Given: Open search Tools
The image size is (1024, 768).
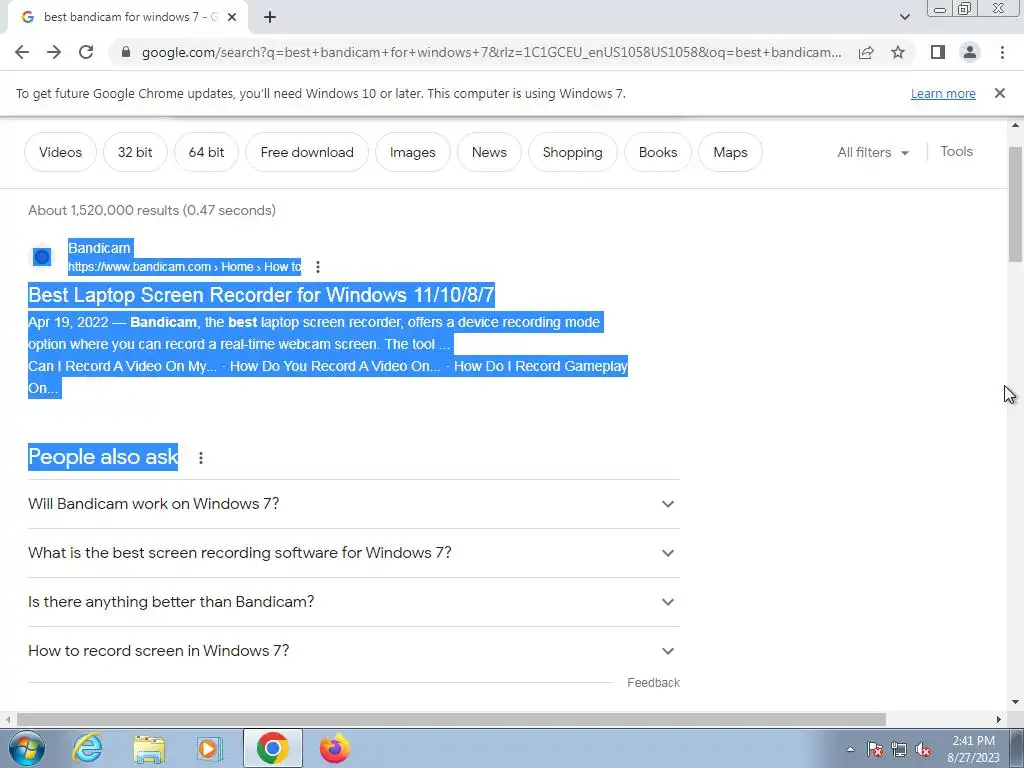Looking at the screenshot, I should point(956,152).
